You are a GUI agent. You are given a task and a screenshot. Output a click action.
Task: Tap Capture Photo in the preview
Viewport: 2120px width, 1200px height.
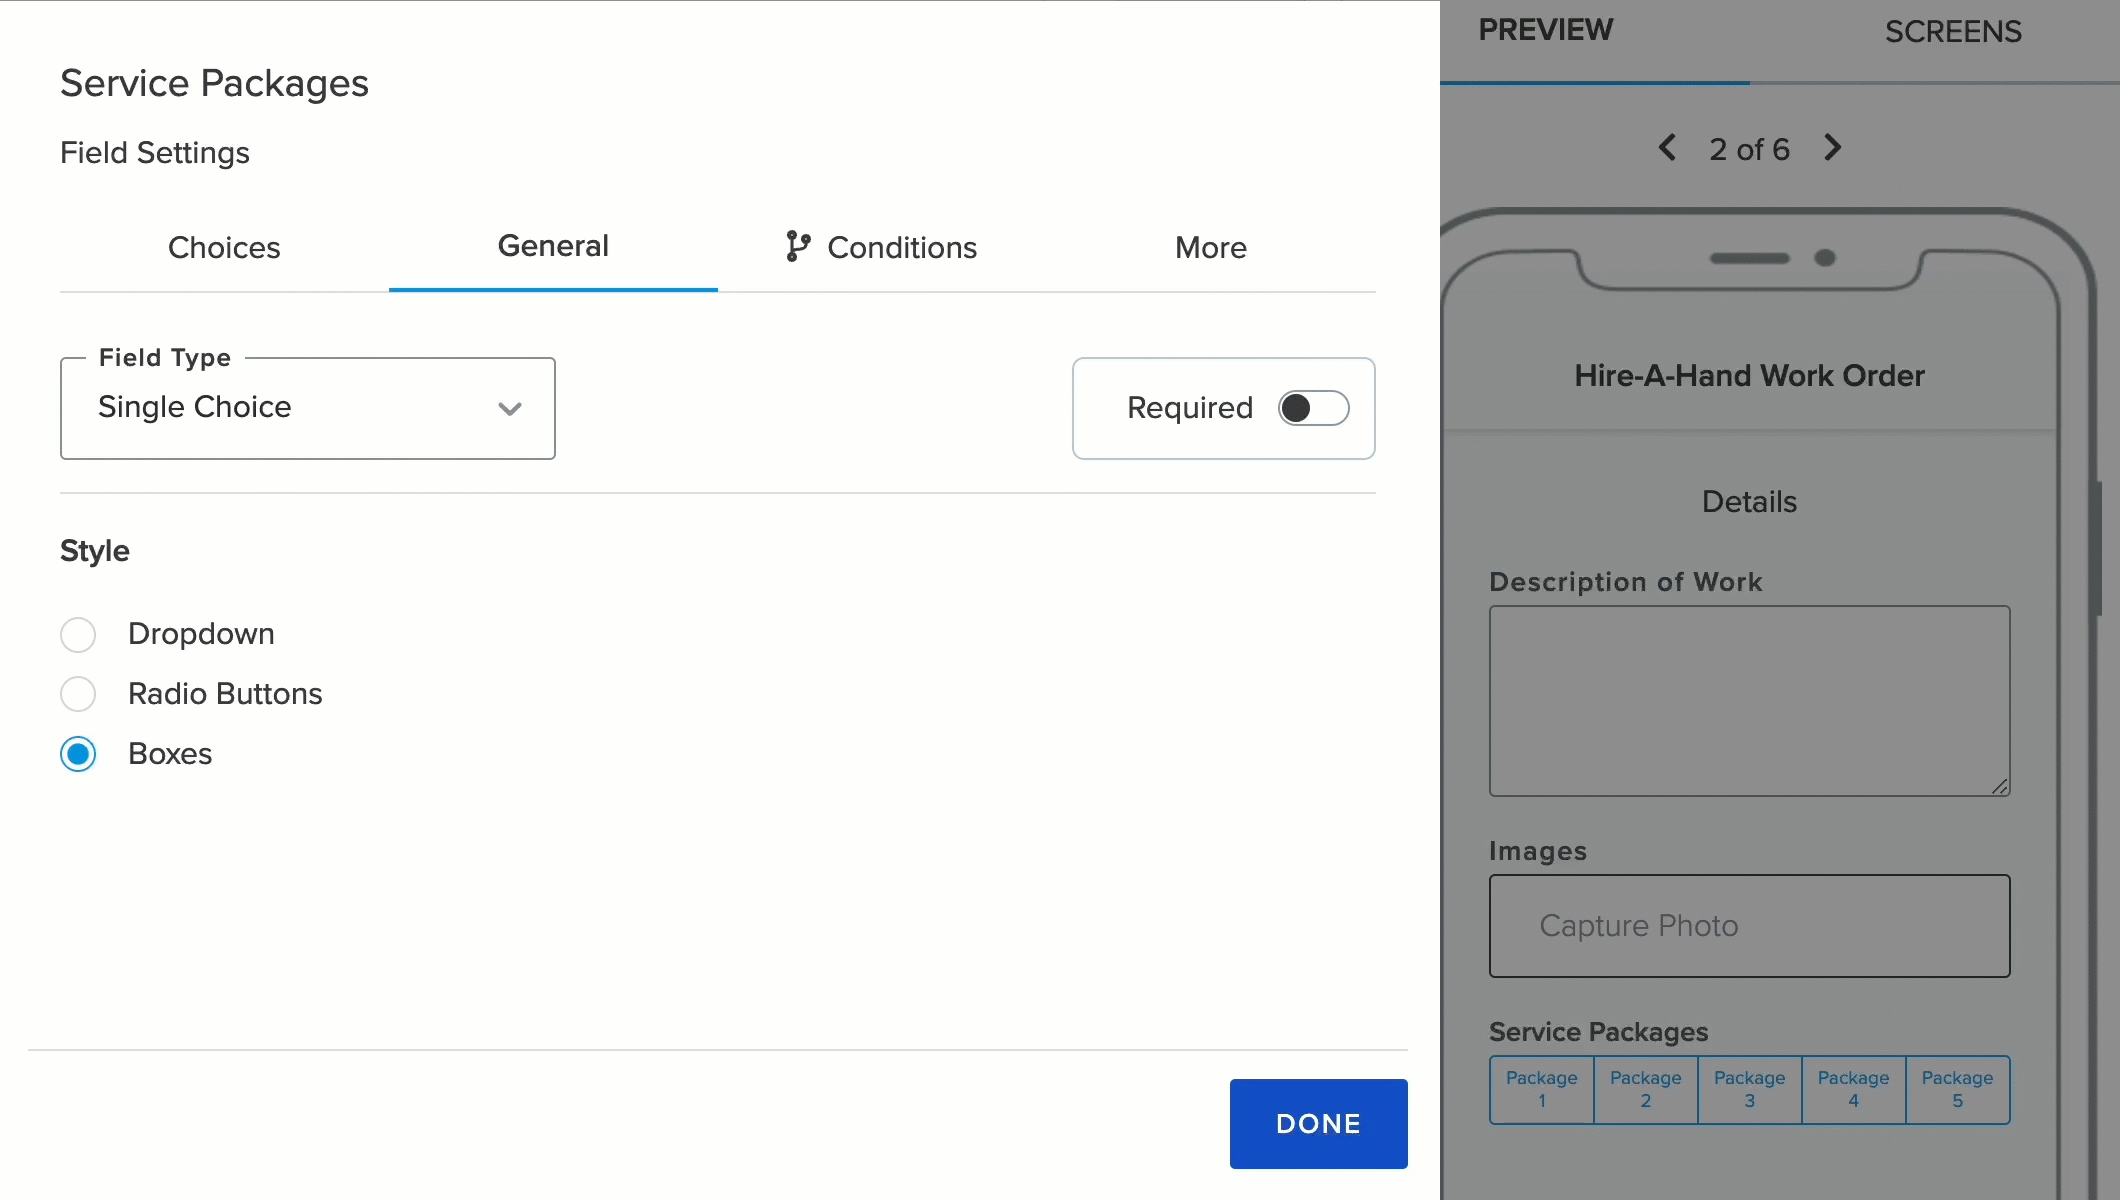[x=1748, y=925]
